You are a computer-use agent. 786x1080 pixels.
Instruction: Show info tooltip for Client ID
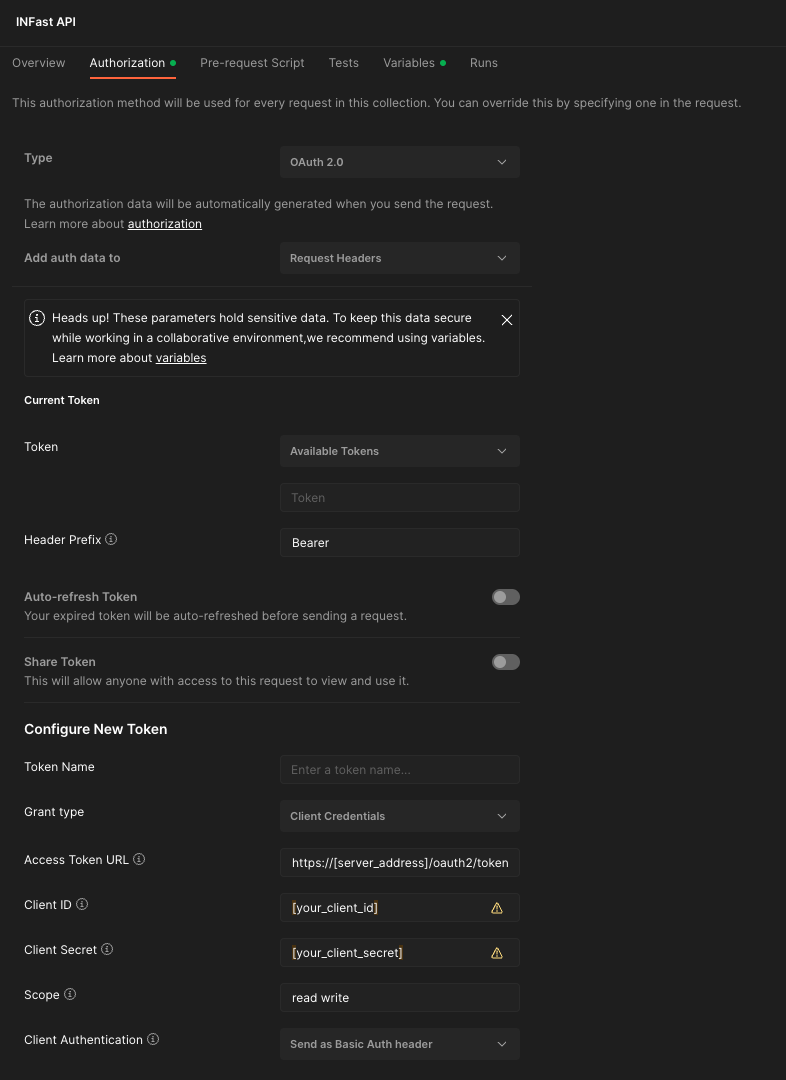[x=82, y=904]
